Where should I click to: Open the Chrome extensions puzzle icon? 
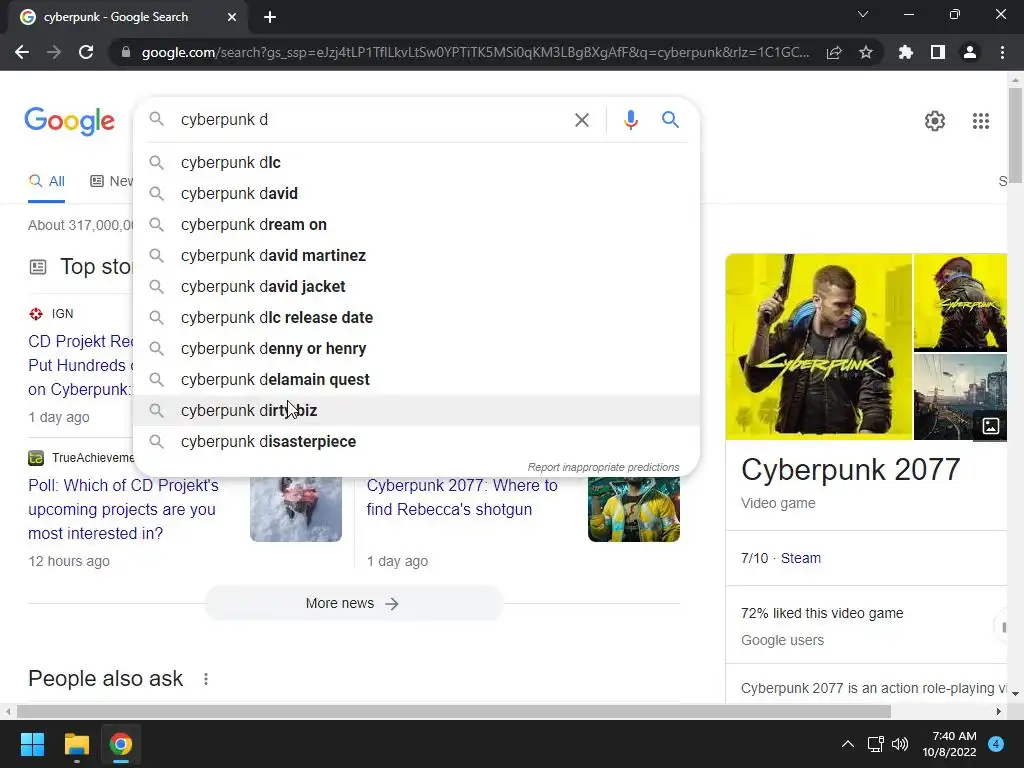(x=905, y=52)
